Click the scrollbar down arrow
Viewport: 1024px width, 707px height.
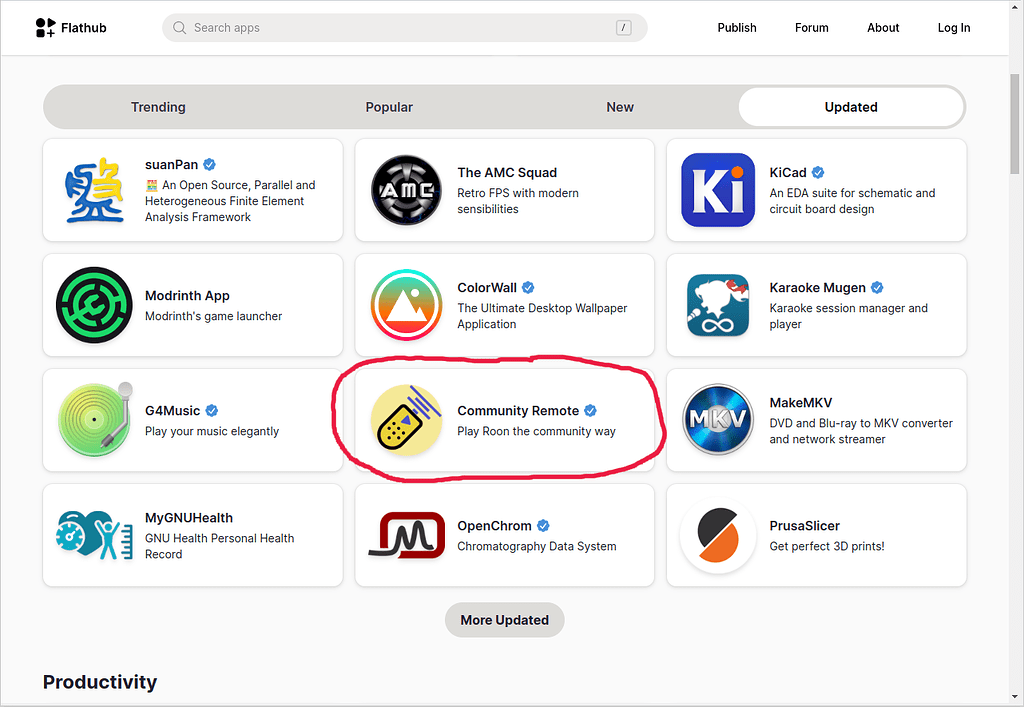coord(1015,697)
